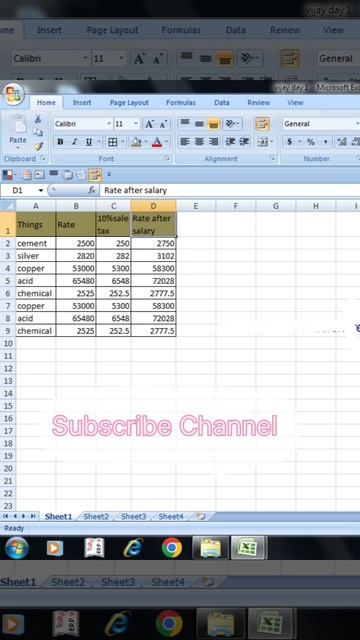Click Decrease Indent icon
The image size is (360, 640).
pos(231,142)
